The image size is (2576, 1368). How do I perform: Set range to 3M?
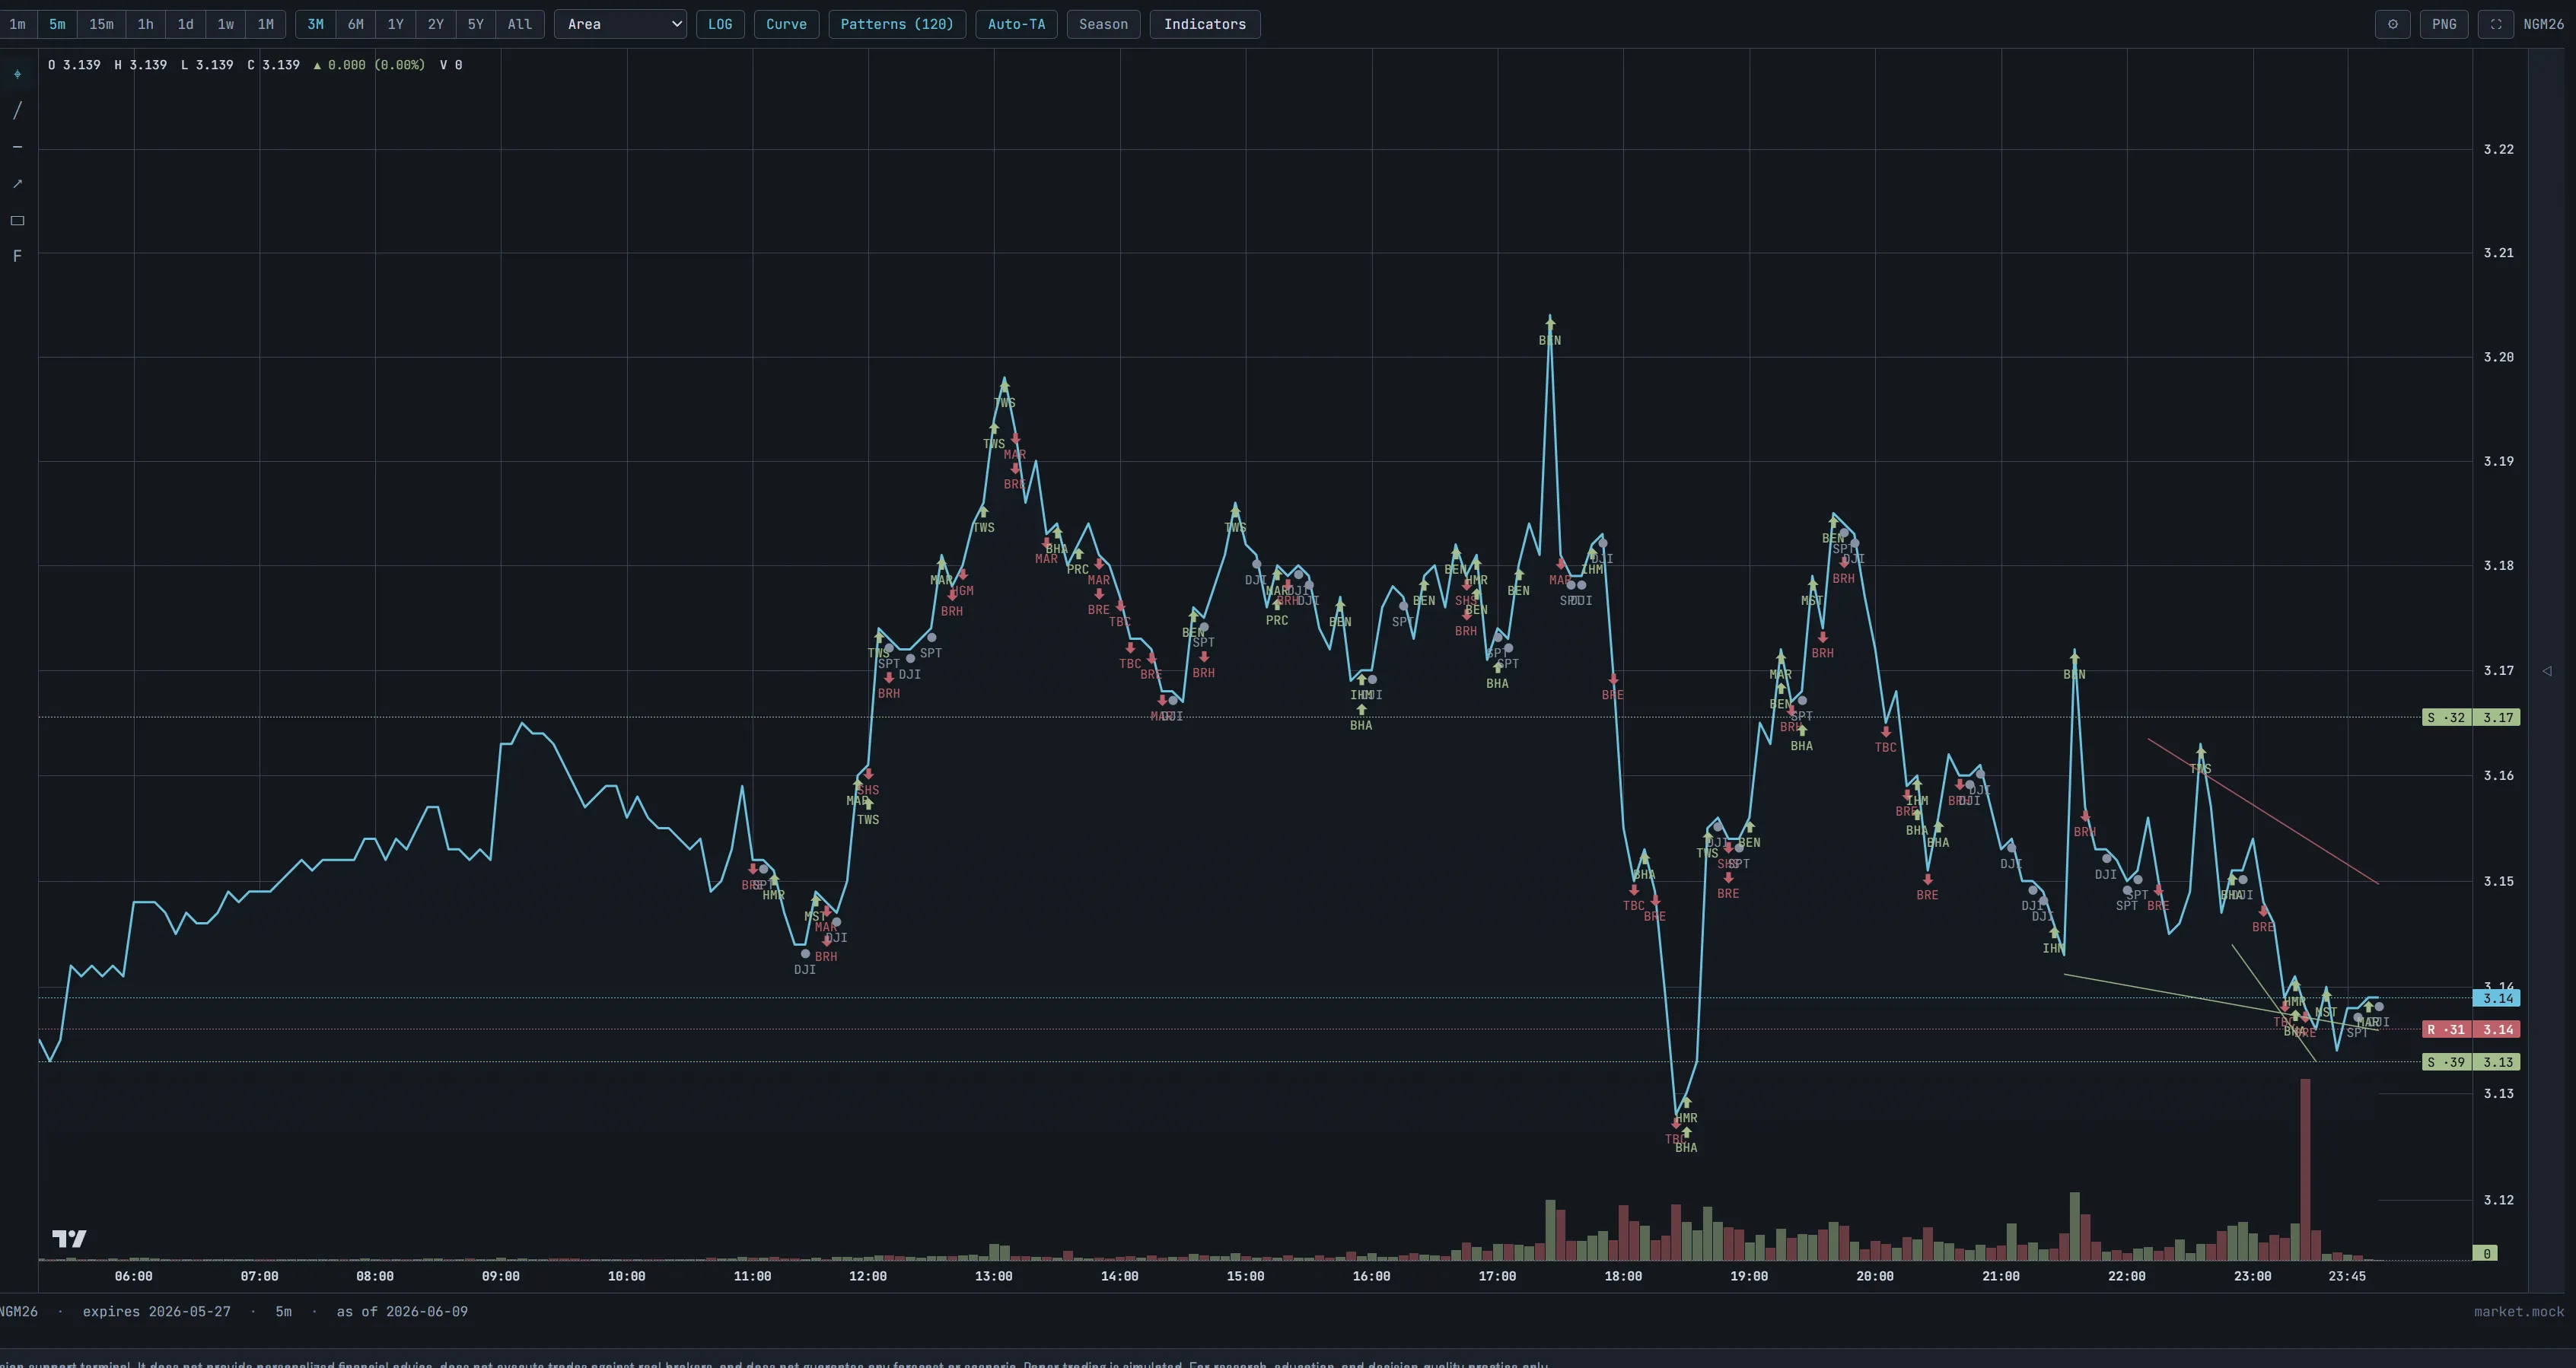[x=315, y=24]
